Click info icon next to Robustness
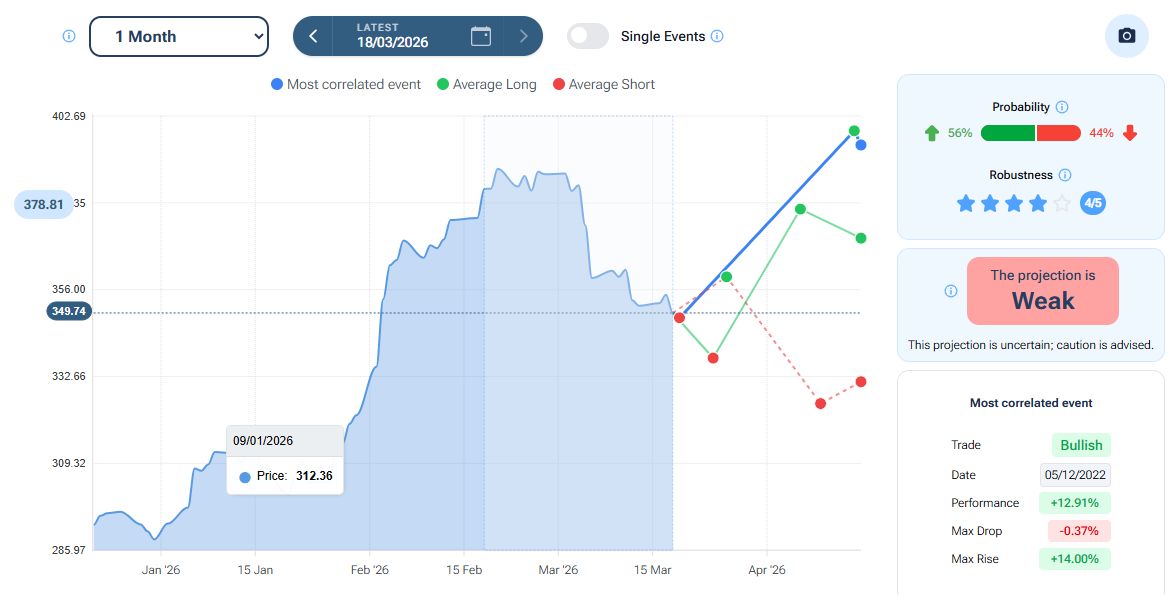1171x595 pixels. [1065, 175]
